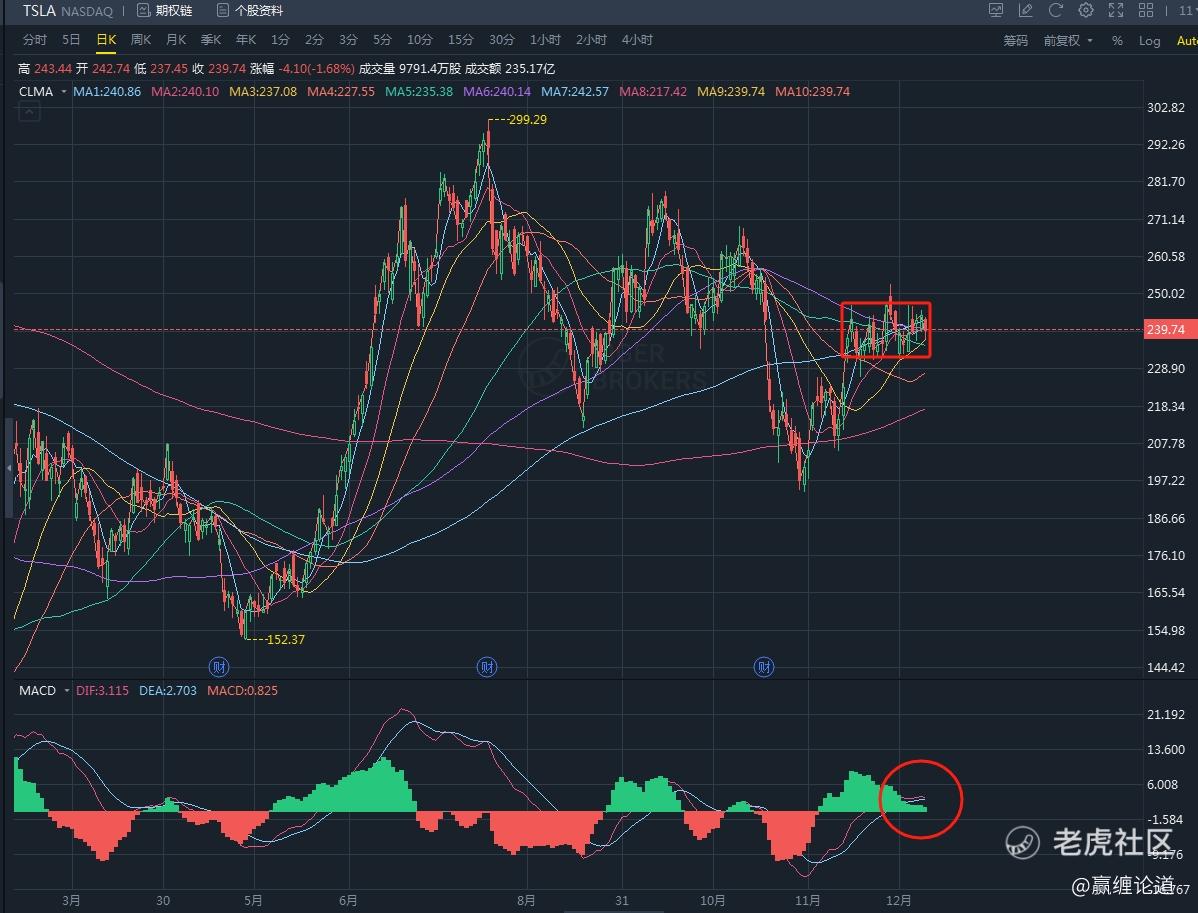Click the NASDAQ exchange label
The image size is (1198, 913).
tap(86, 11)
